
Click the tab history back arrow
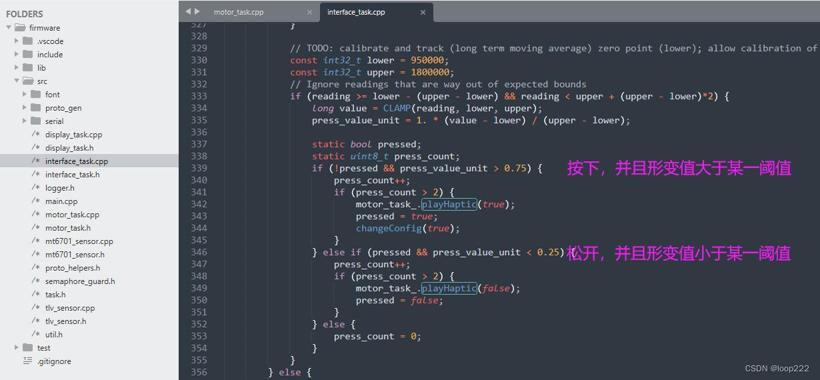click(188, 11)
